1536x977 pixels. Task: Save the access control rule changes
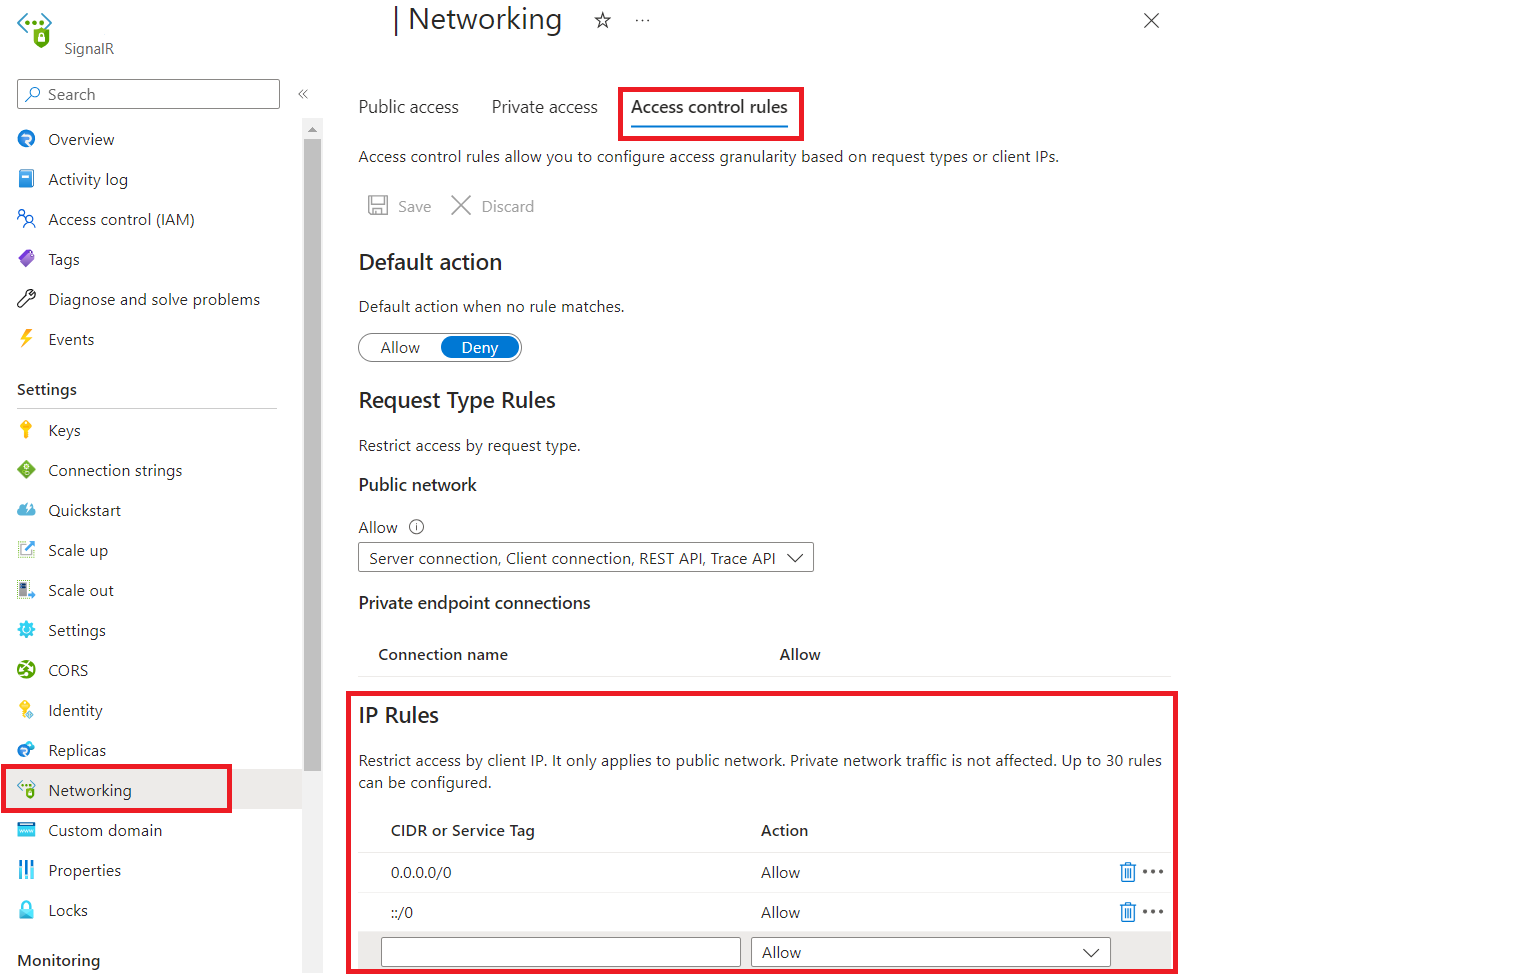(399, 206)
